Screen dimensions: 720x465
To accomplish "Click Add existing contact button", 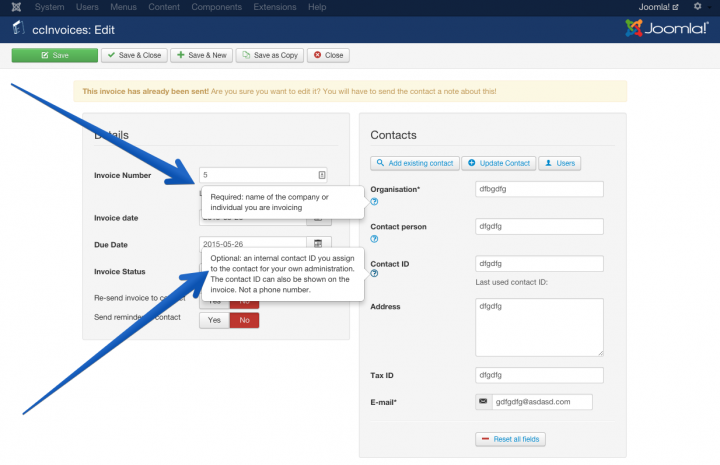I will pos(415,163).
